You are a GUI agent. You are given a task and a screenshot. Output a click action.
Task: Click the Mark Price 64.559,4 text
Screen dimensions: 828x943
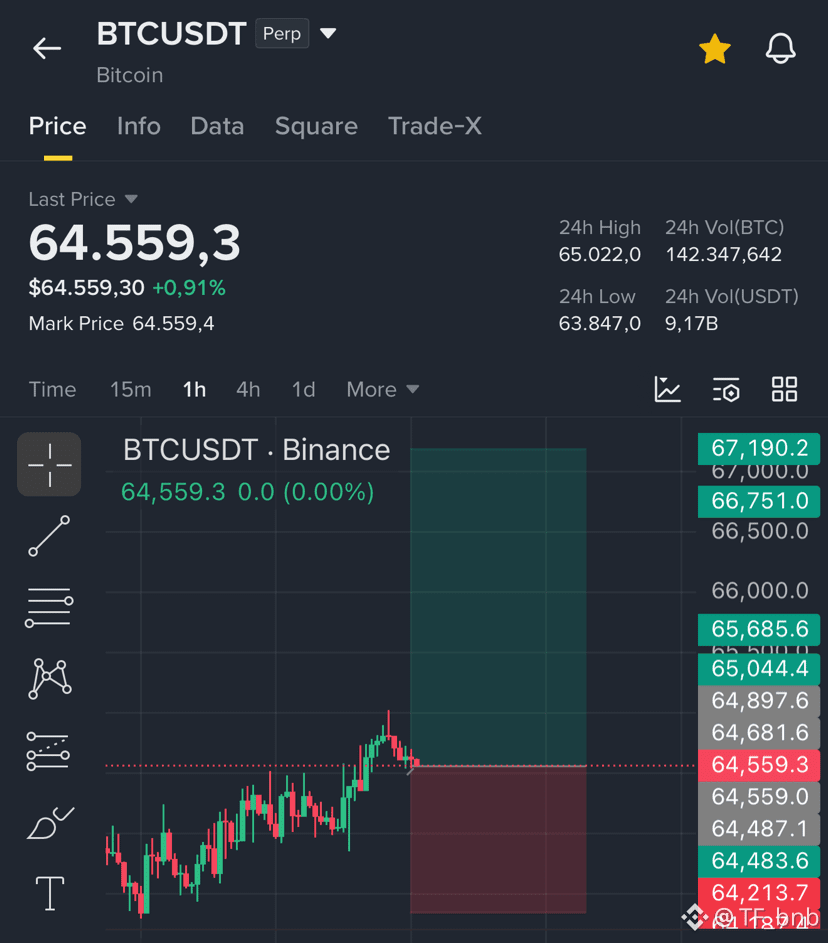tap(121, 324)
